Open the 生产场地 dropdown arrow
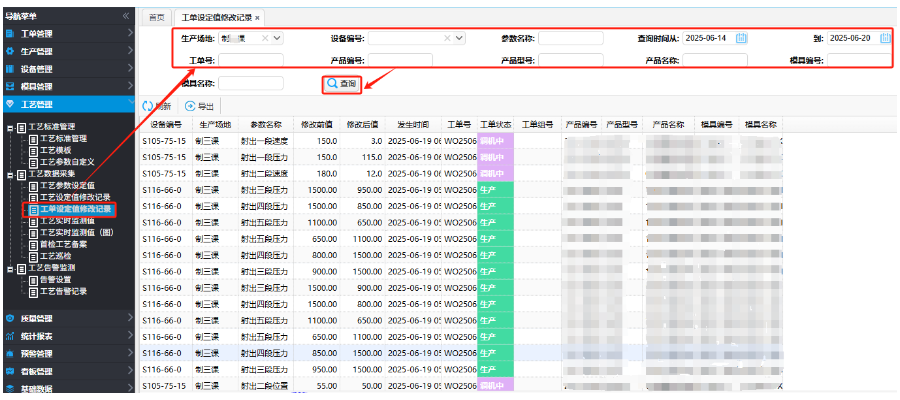 point(277,38)
